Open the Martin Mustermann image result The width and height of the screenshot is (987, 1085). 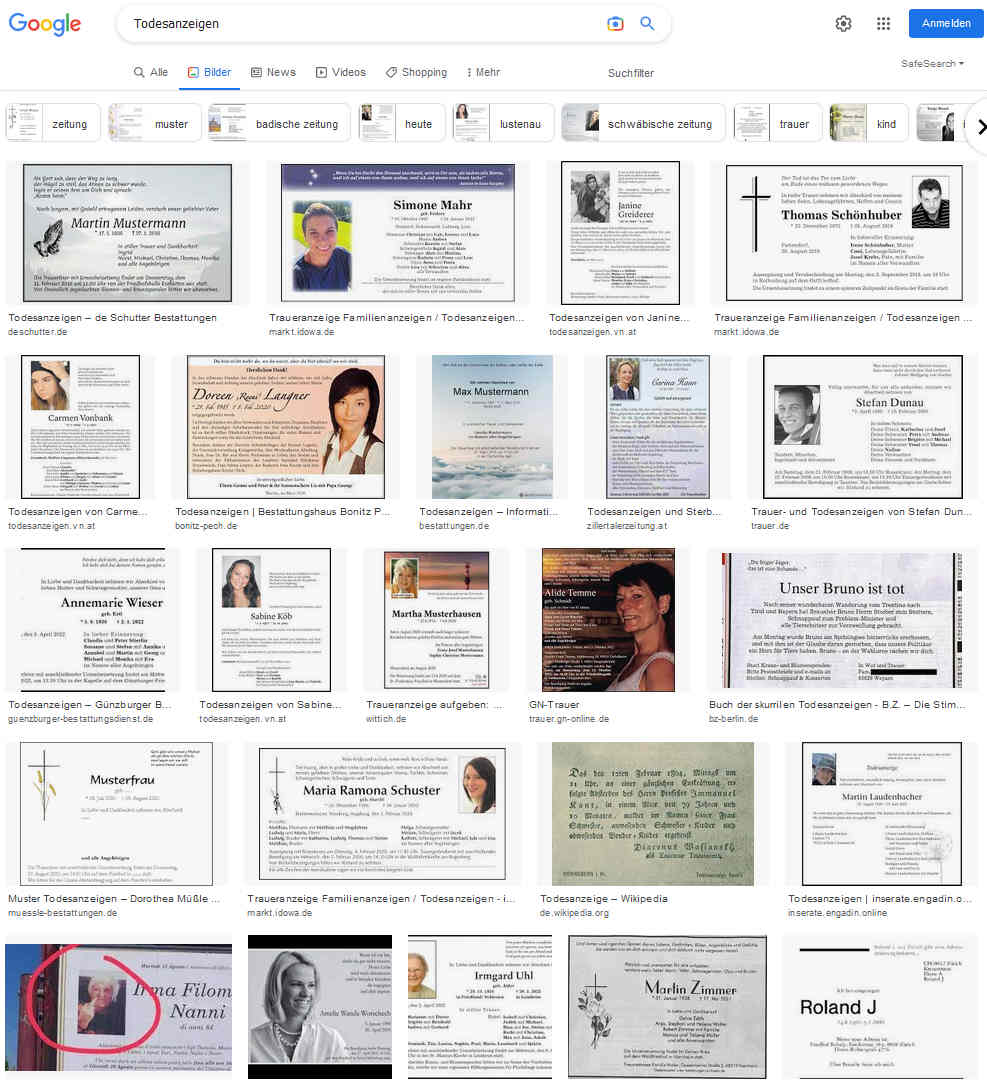tap(127, 233)
